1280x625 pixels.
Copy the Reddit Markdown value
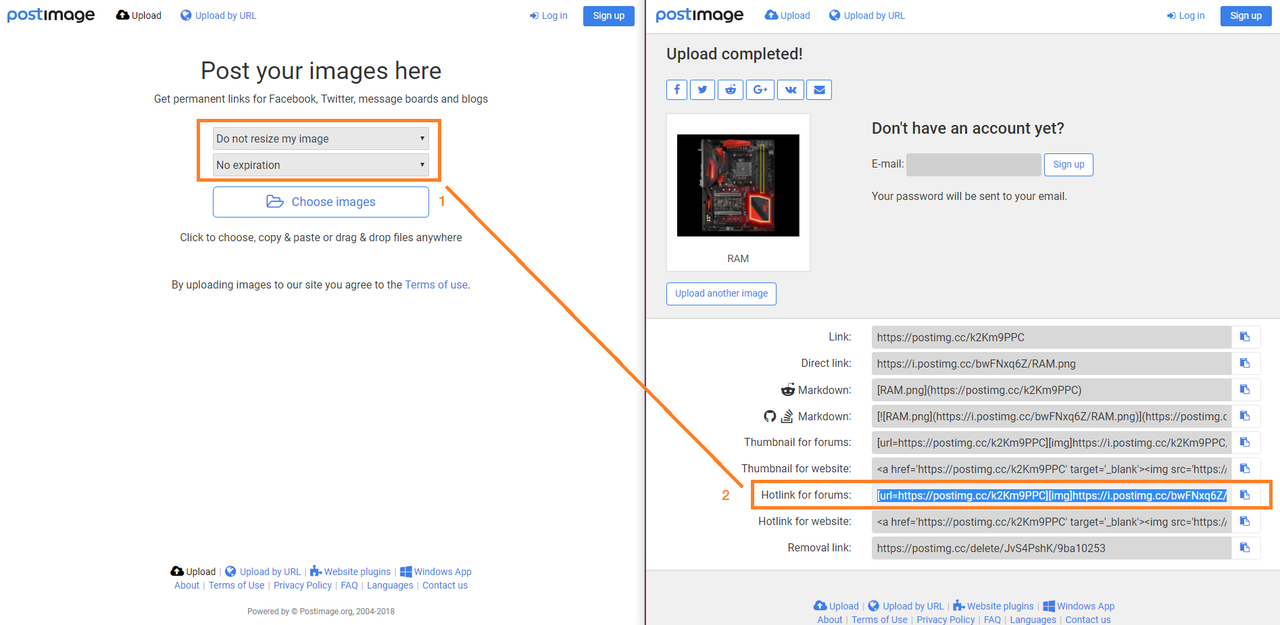1245,390
